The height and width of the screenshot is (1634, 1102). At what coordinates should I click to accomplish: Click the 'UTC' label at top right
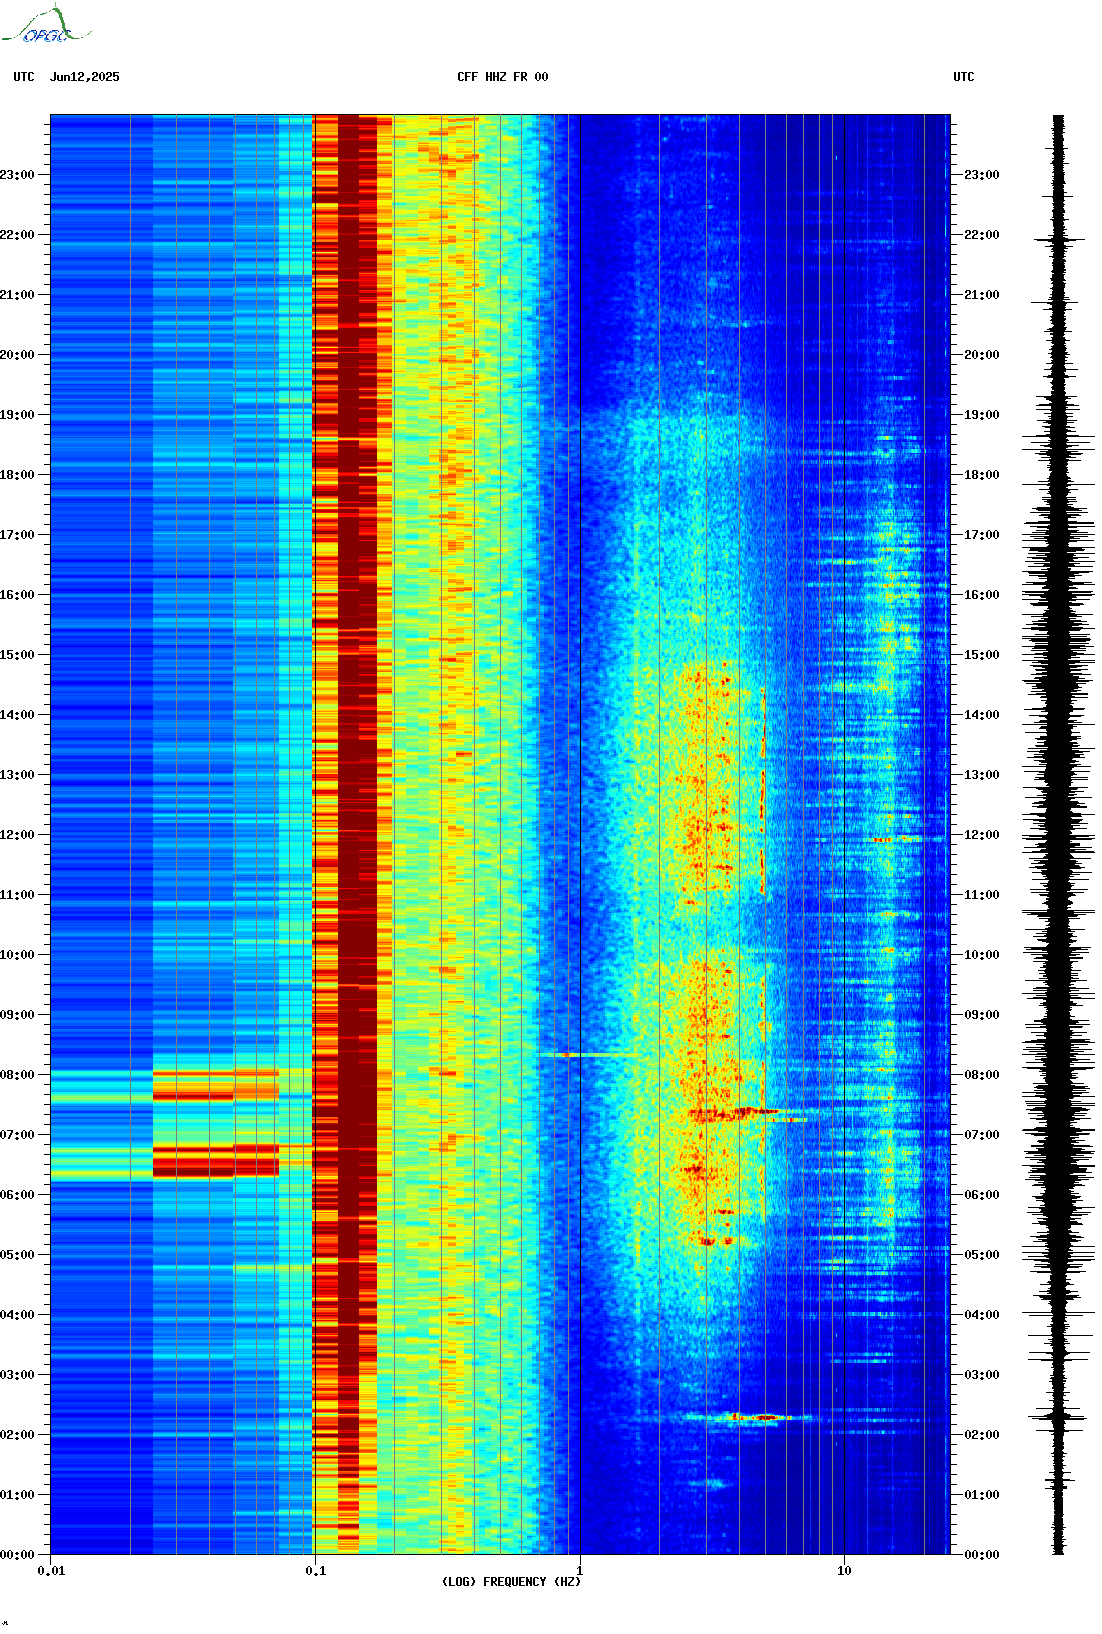pos(964,77)
